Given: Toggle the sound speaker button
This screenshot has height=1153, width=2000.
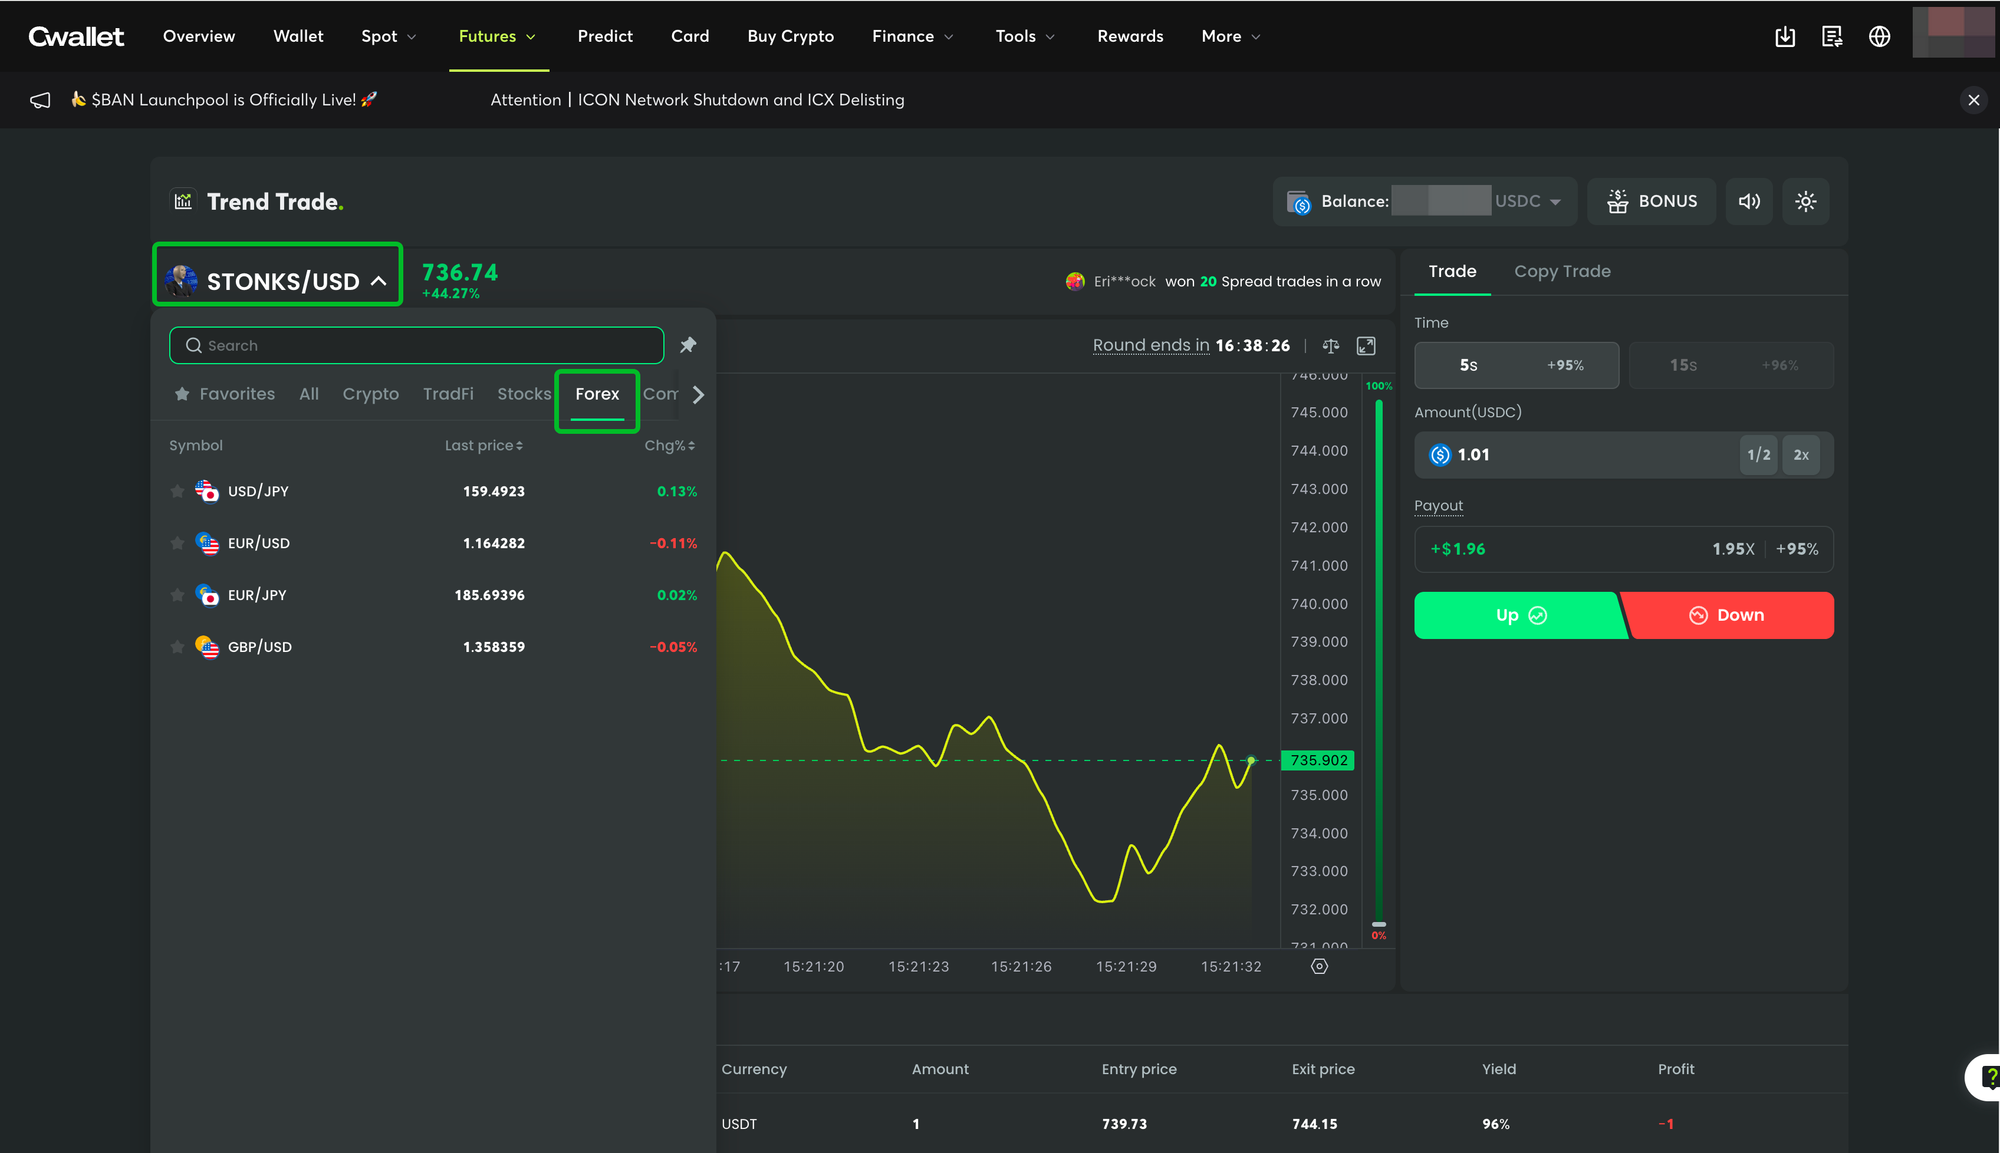Looking at the screenshot, I should [1749, 201].
